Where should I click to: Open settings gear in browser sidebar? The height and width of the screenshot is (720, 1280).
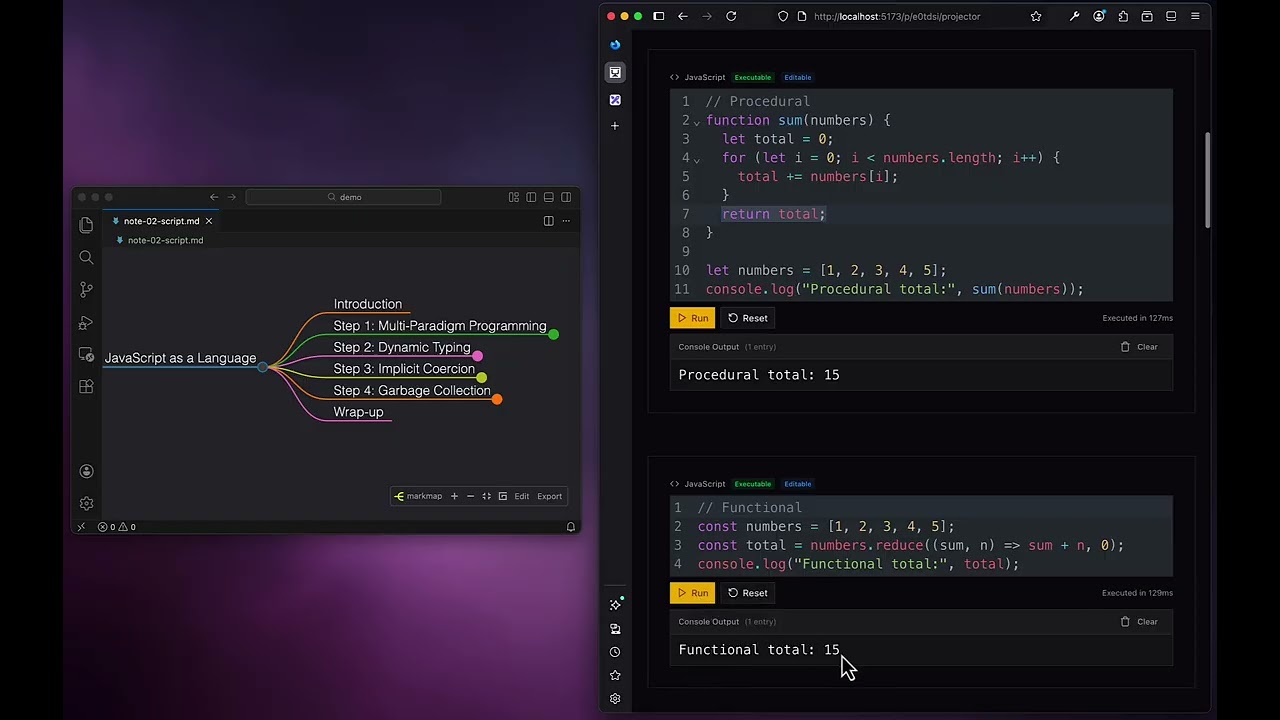(x=615, y=699)
